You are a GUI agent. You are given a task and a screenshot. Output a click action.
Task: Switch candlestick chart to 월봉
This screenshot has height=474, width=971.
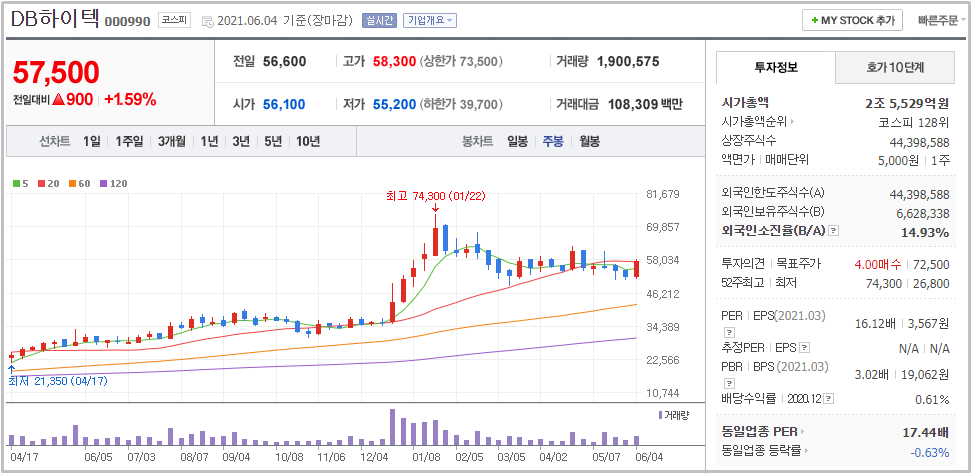590,141
